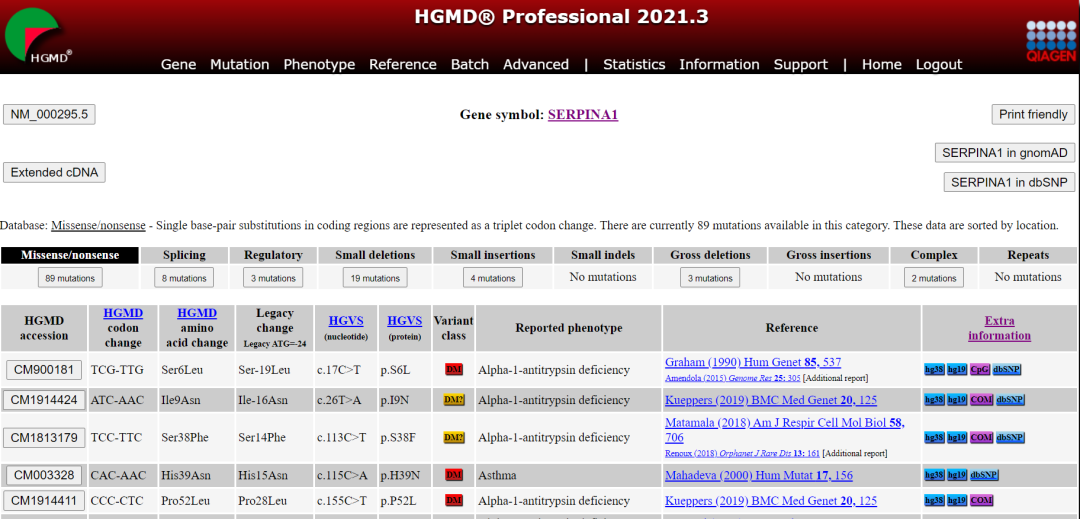Click the Extended cDNA button
The width and height of the screenshot is (1080, 519).
click(x=54, y=173)
